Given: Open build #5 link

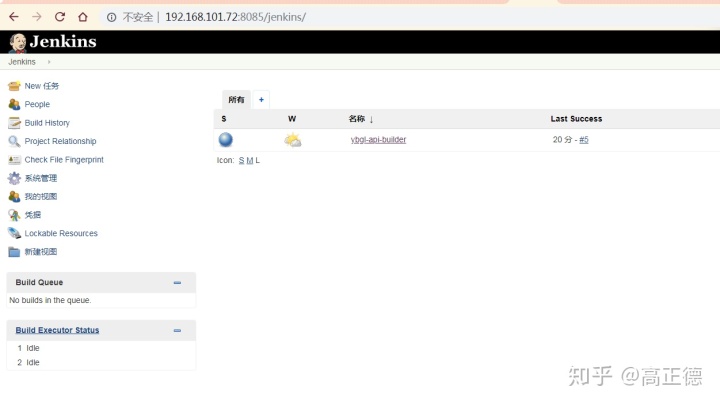Looking at the screenshot, I should [584, 140].
